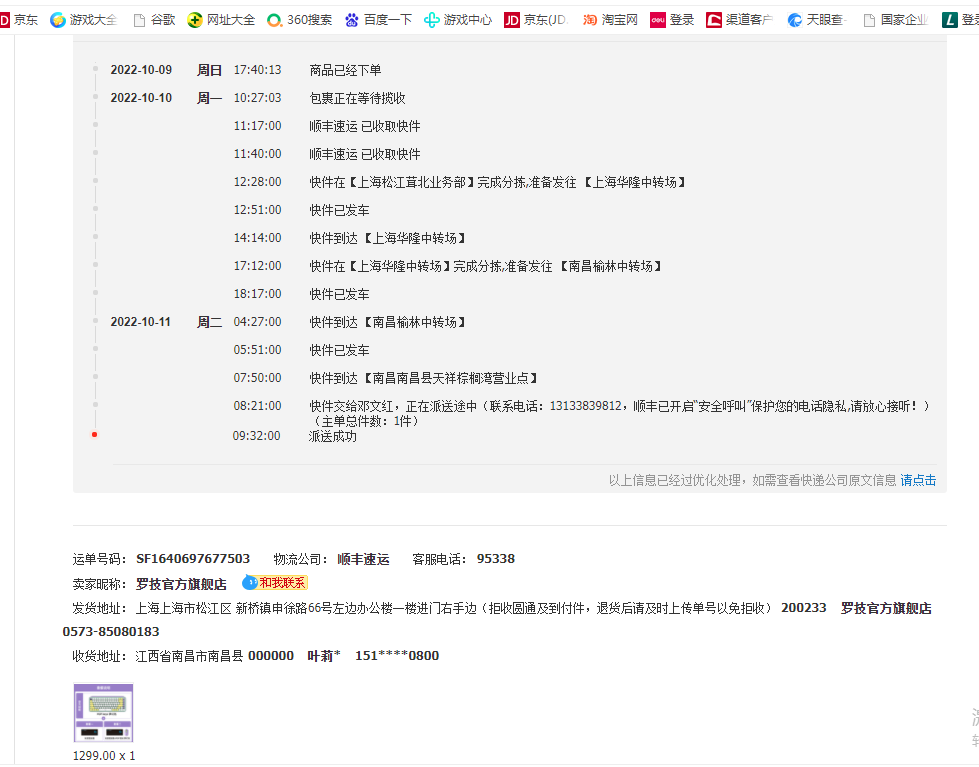Select the customer service number 95338
Screen dimensions: 979x767
coord(496,558)
